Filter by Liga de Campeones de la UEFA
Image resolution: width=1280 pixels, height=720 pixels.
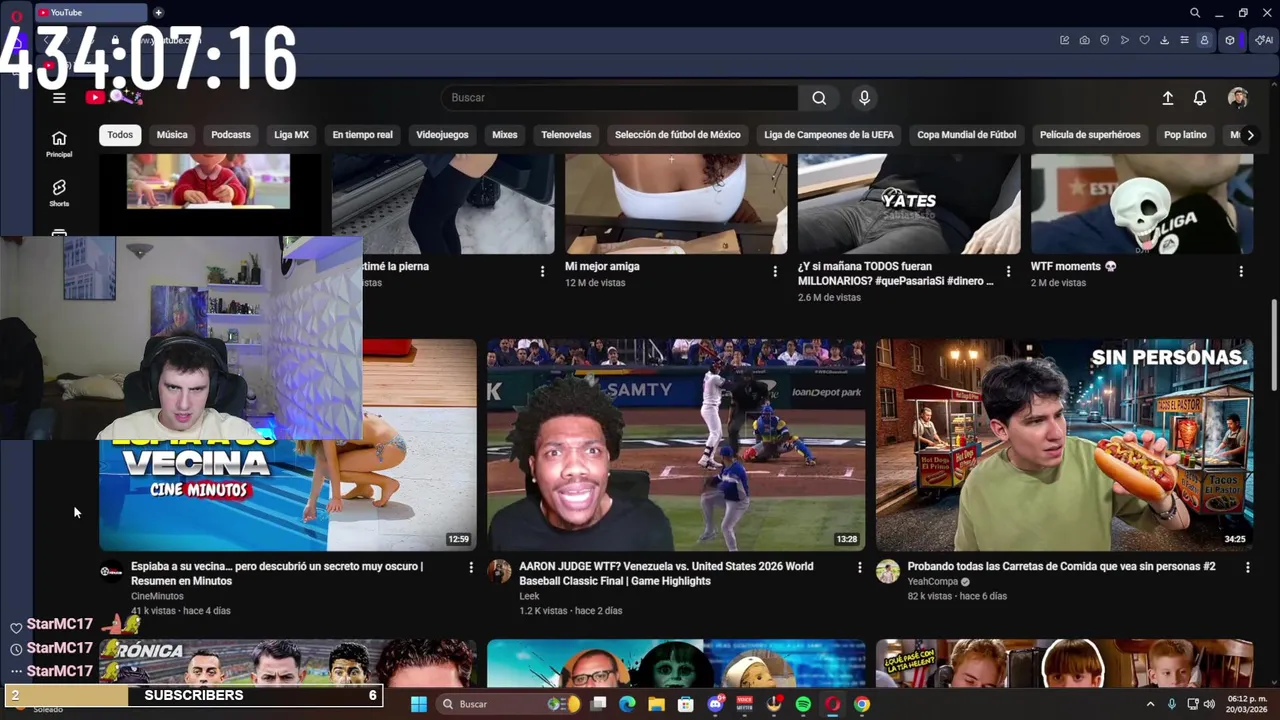pos(829,135)
